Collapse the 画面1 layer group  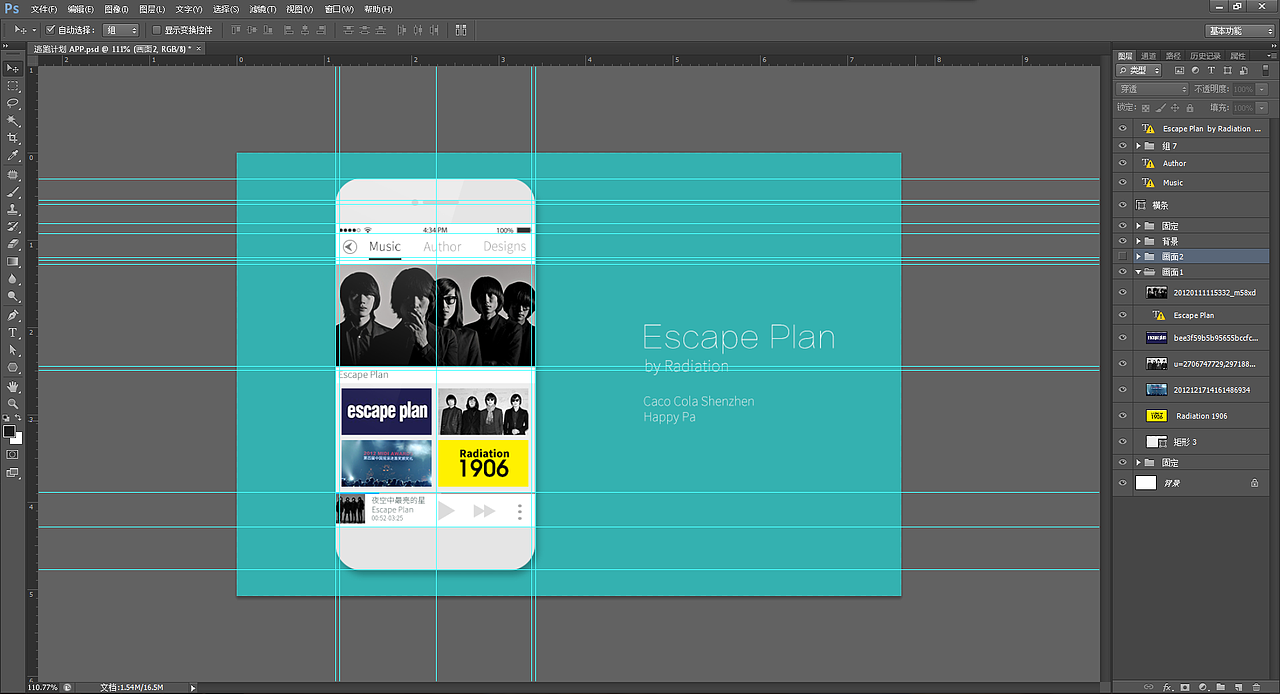click(1138, 272)
